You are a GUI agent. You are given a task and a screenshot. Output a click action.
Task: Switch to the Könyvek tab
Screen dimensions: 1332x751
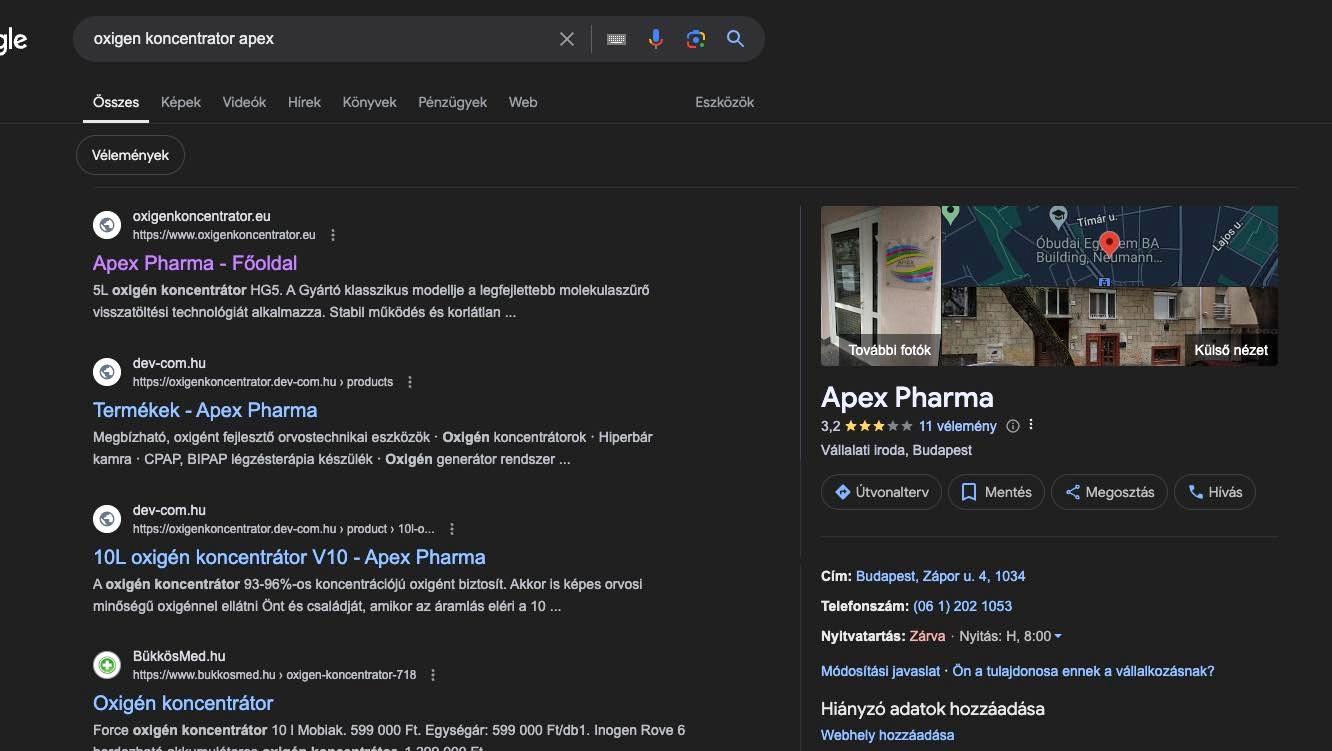pyautogui.click(x=370, y=102)
